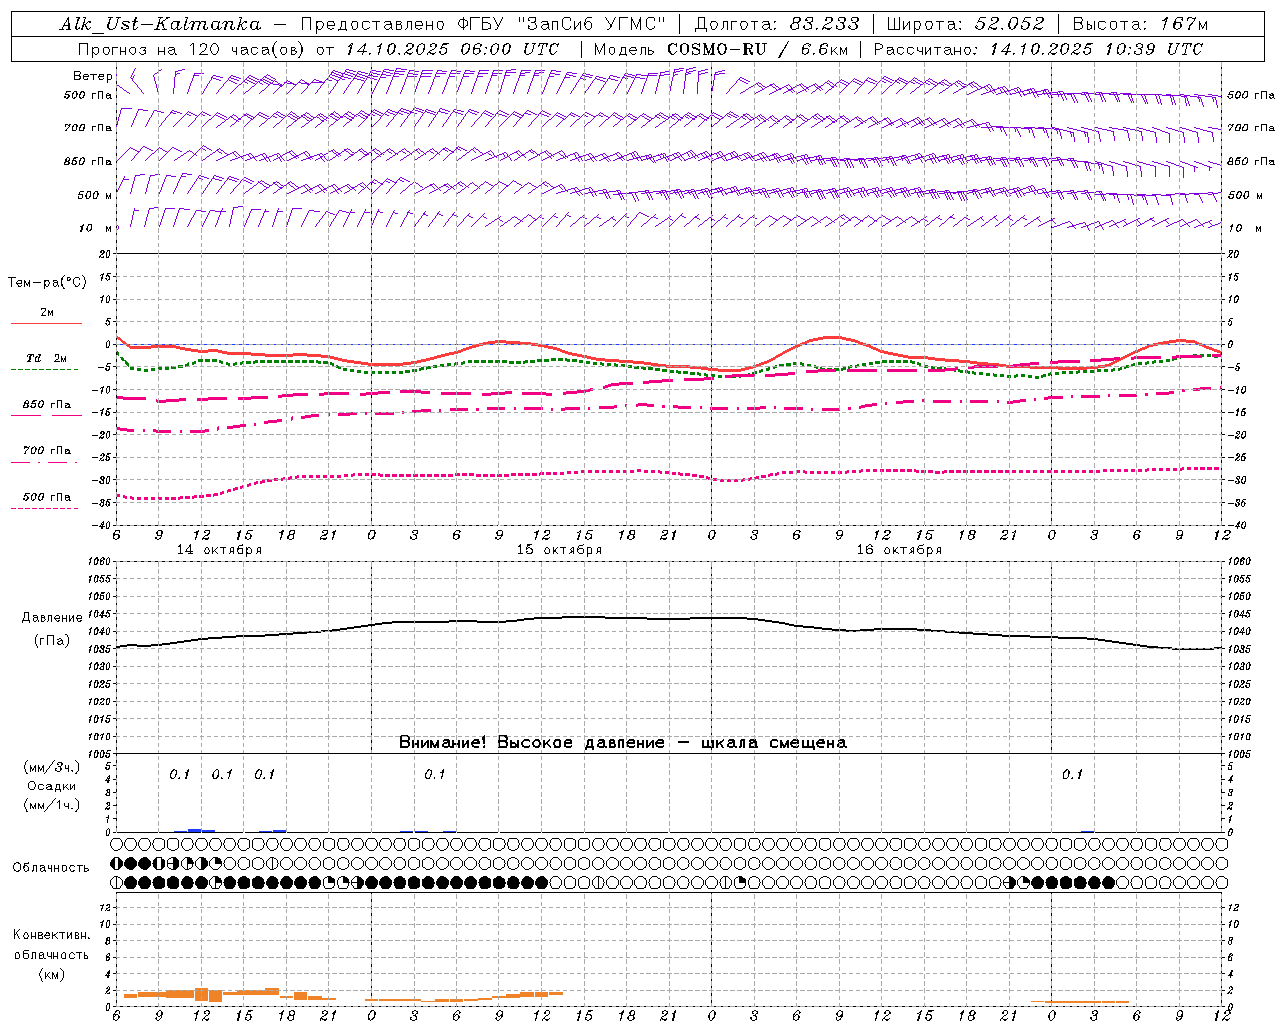
Task: Click the Рассчитано: 14.10.2025 10:39 UTC text
Action: pyautogui.click(x=1038, y=49)
